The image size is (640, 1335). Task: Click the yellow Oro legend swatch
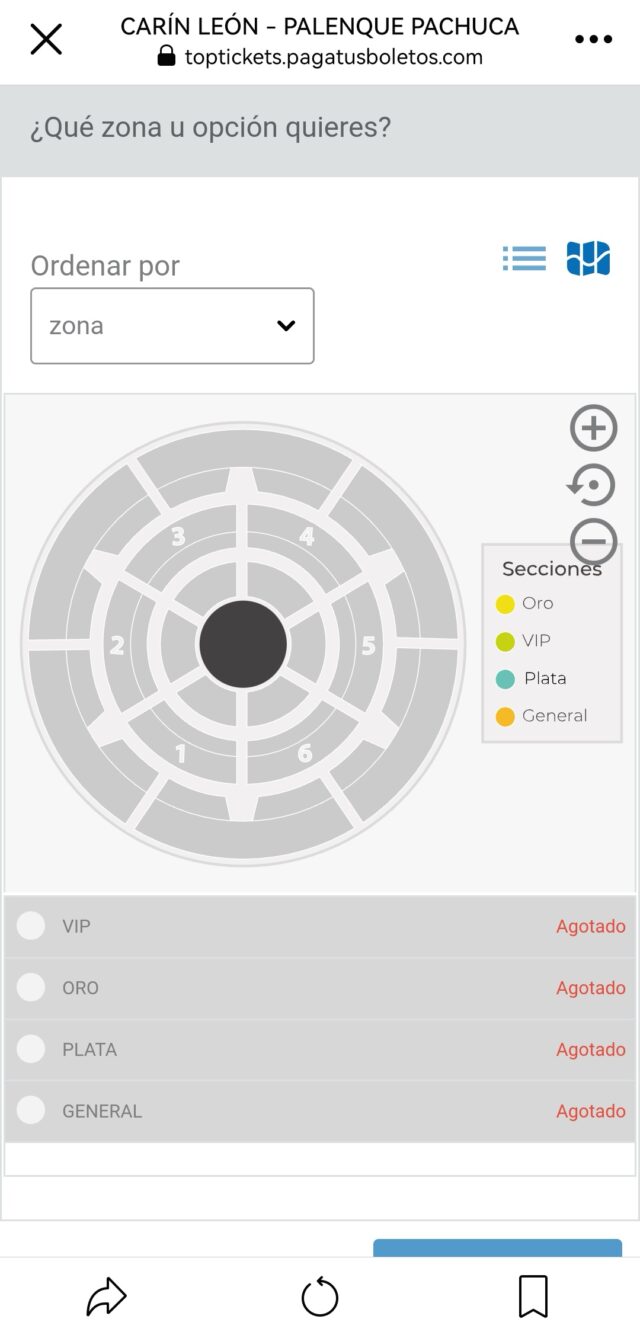(x=505, y=604)
